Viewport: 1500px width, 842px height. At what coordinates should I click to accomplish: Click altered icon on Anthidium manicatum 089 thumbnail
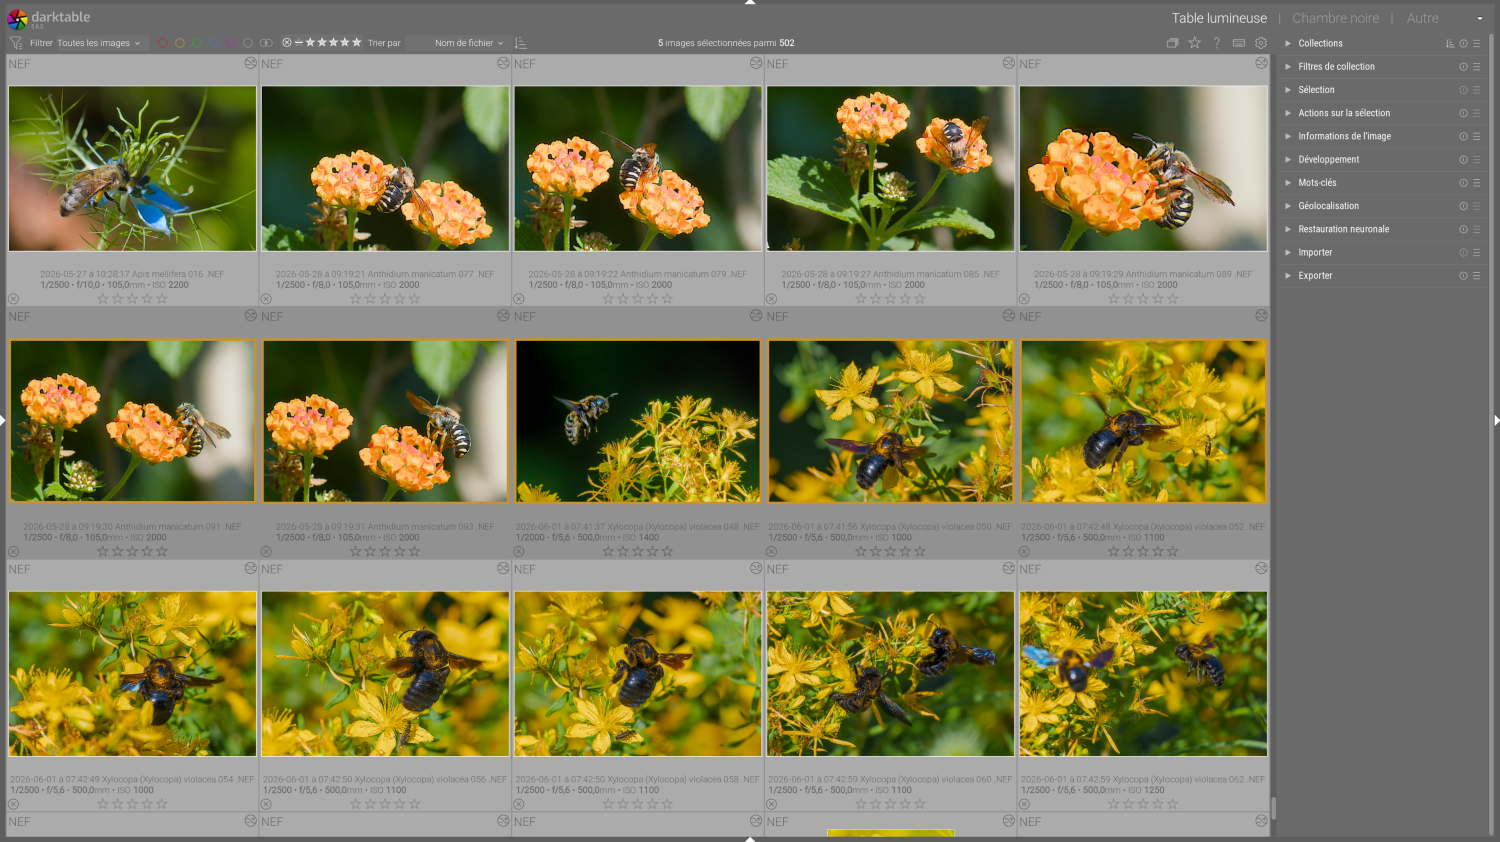1261,63
